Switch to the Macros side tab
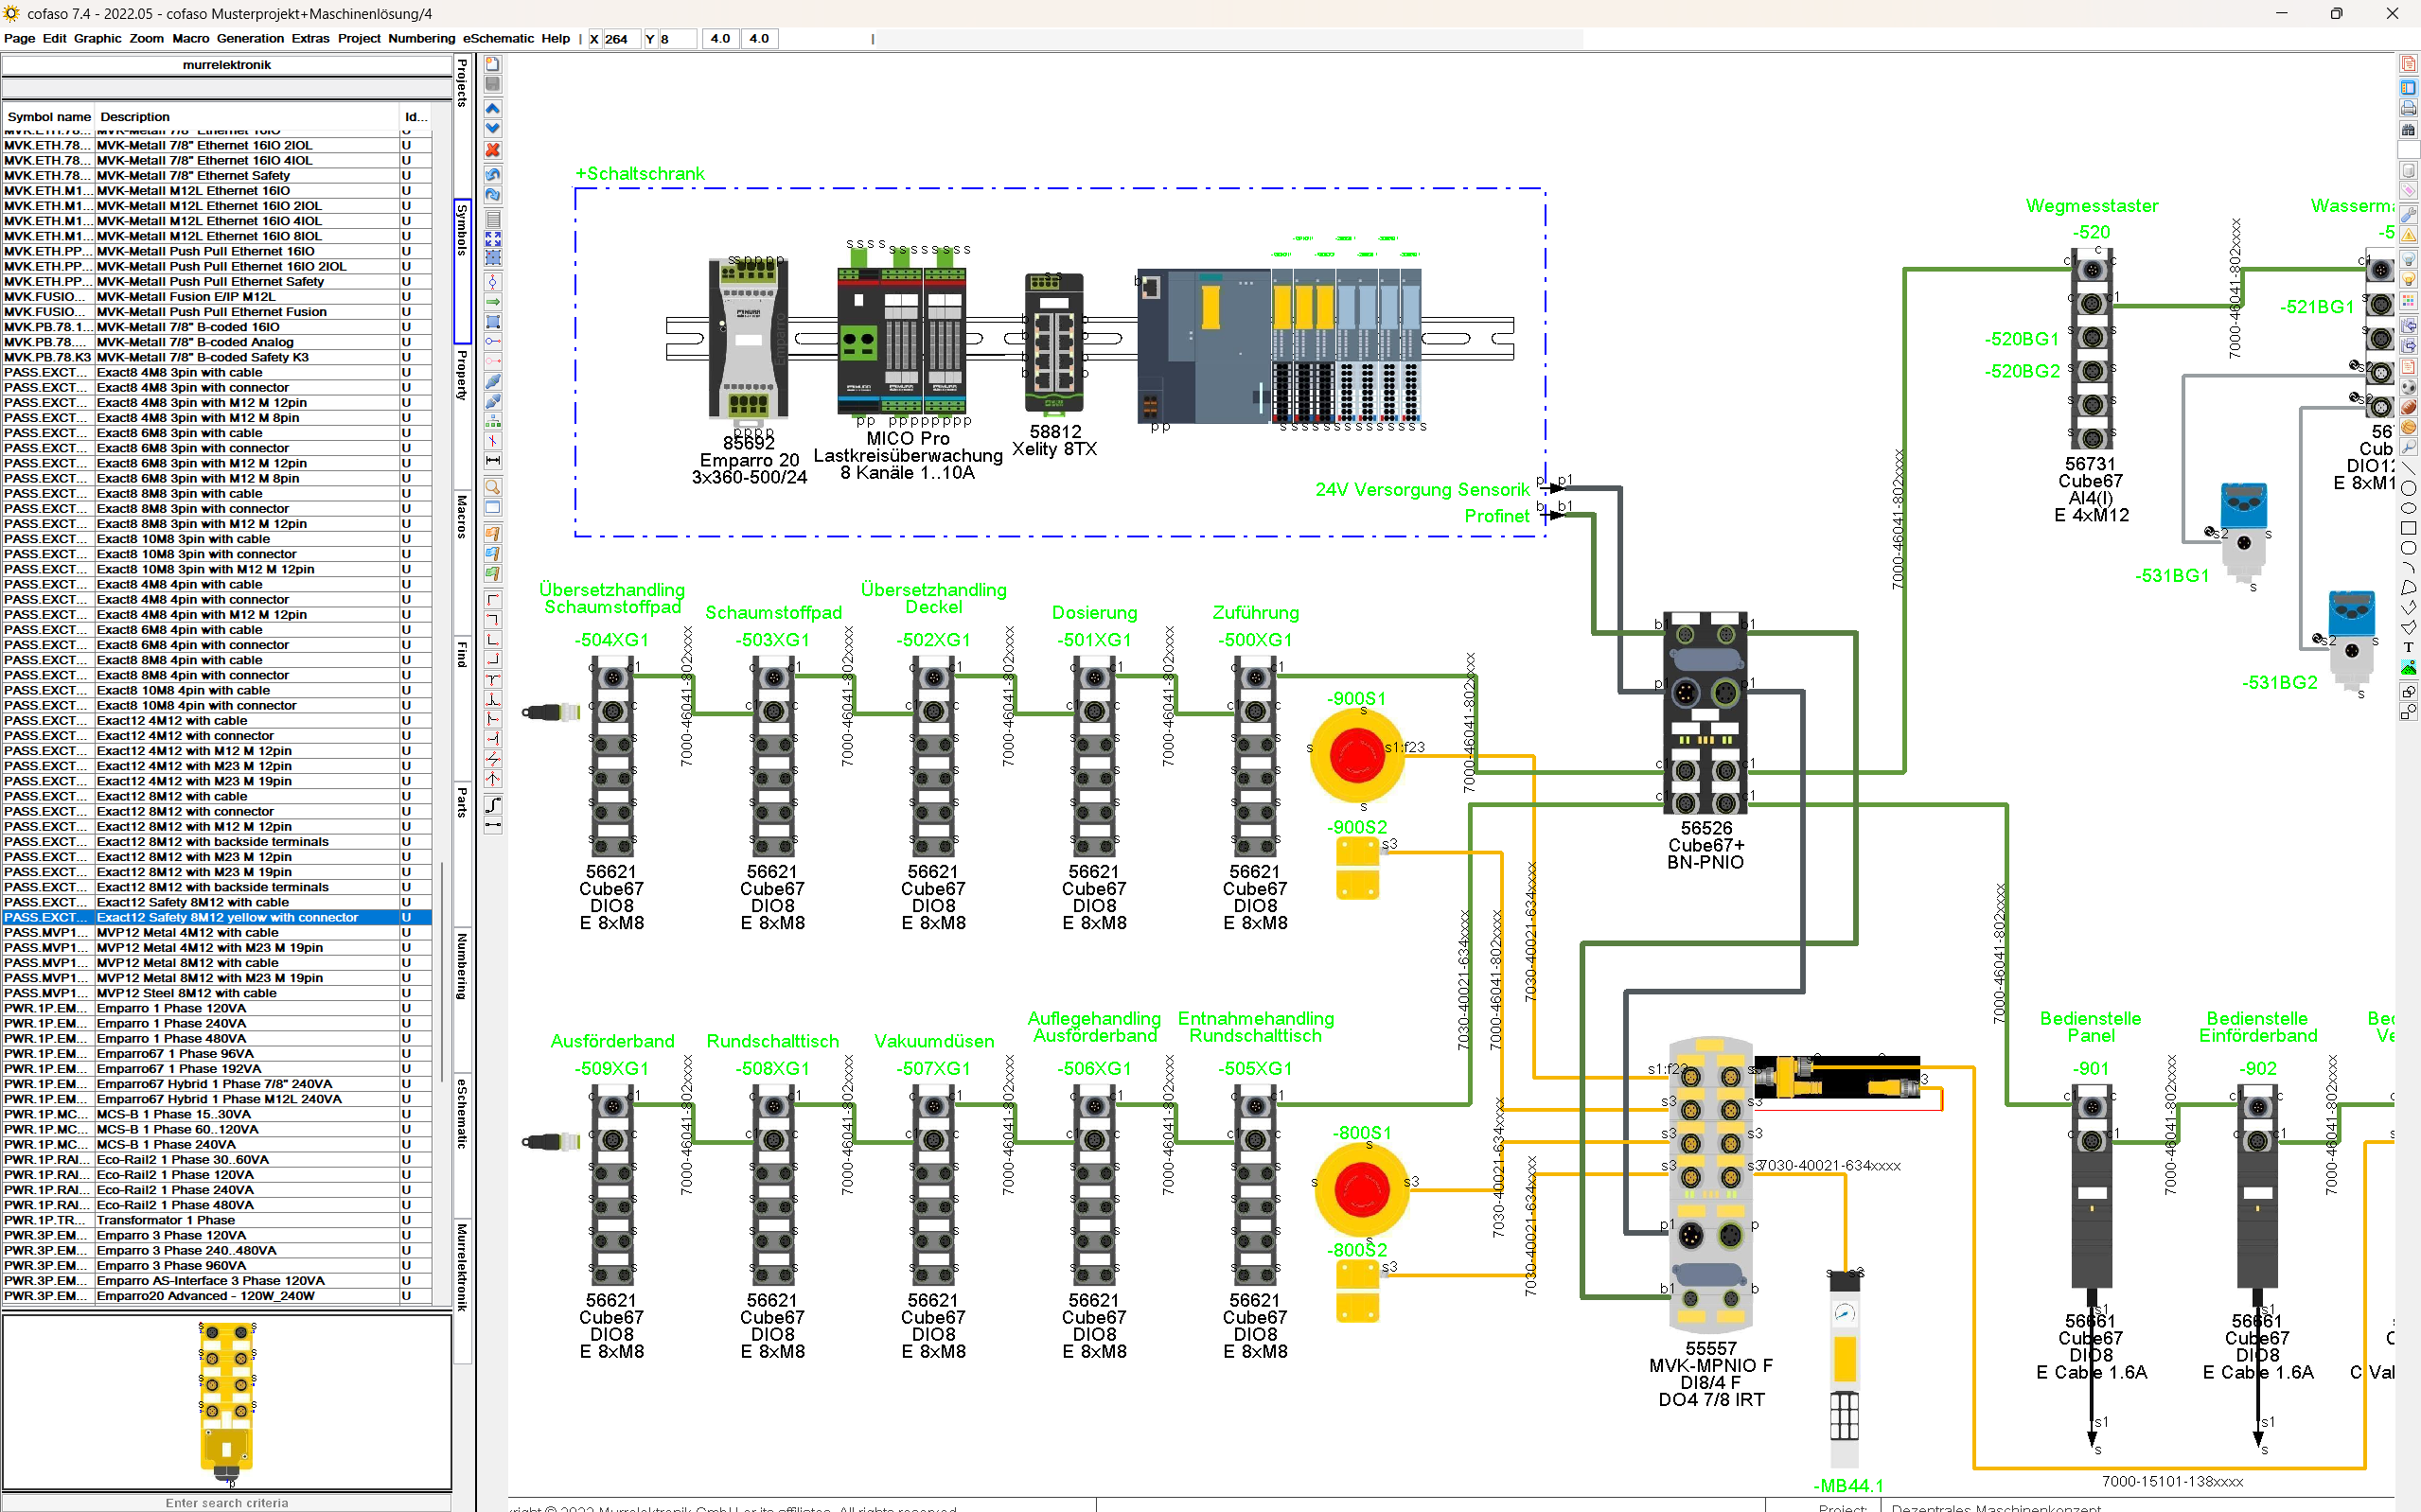 [x=462, y=516]
